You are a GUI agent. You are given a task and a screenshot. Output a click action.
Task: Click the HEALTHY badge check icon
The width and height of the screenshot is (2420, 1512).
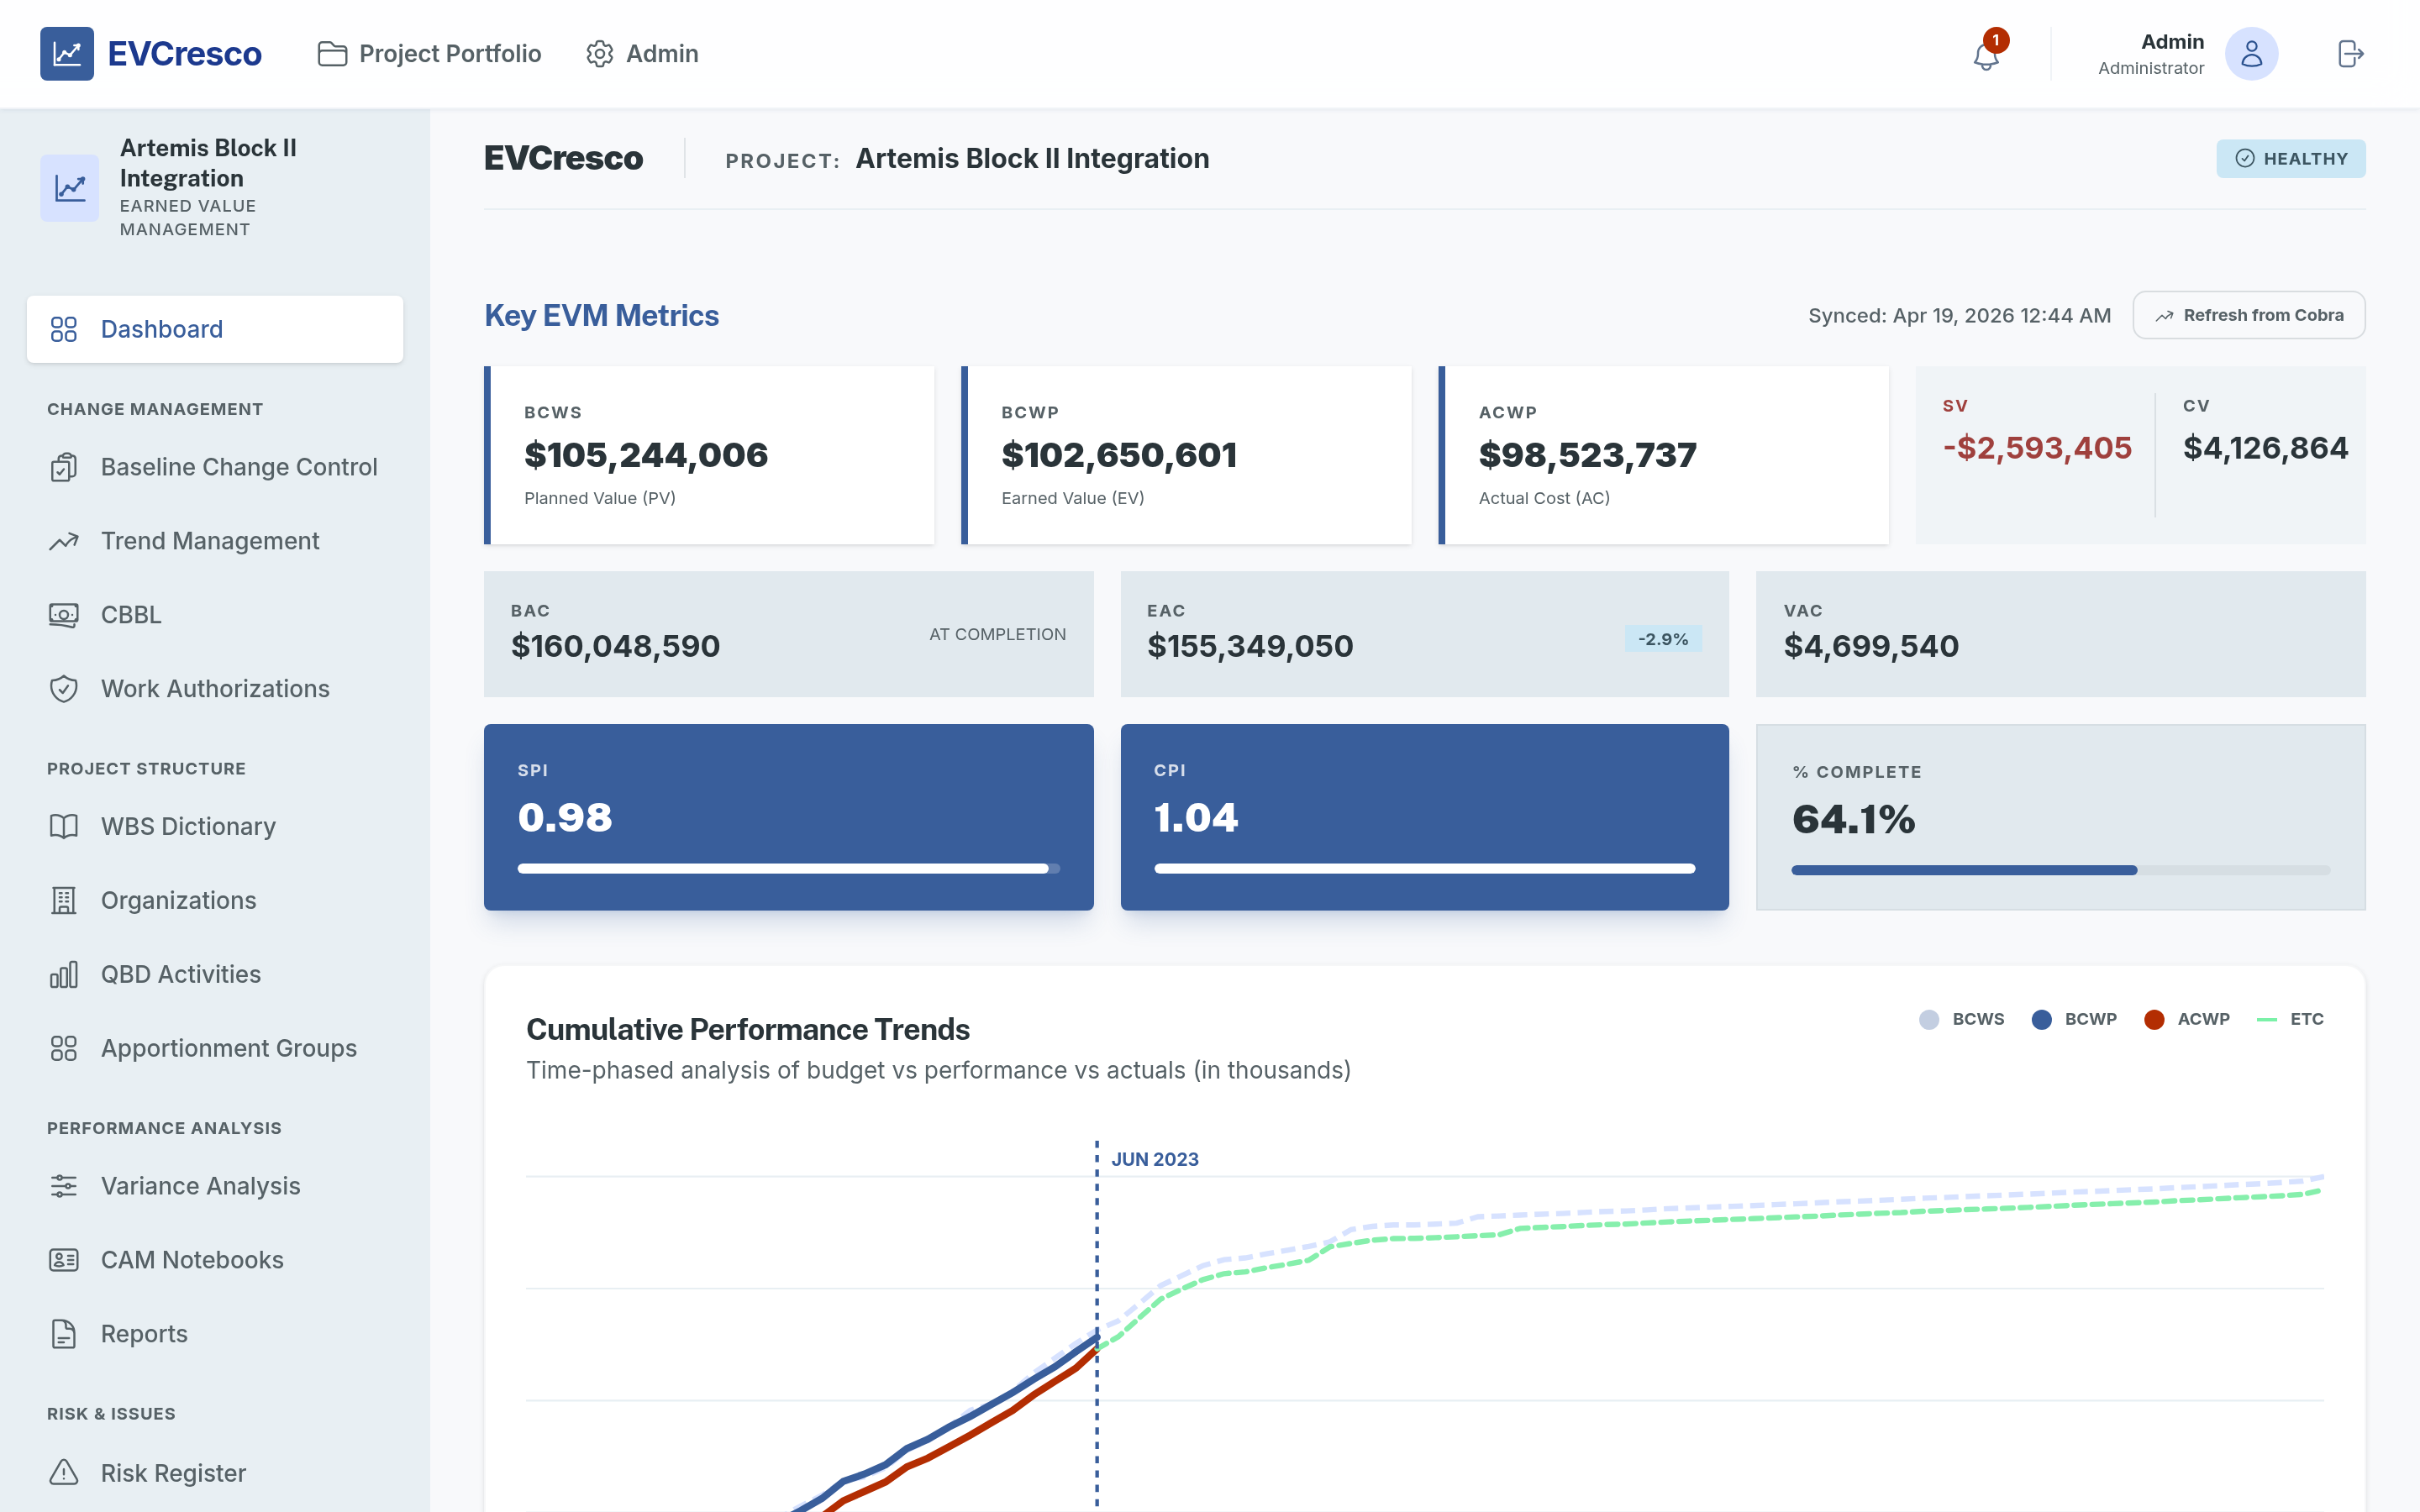click(2245, 158)
